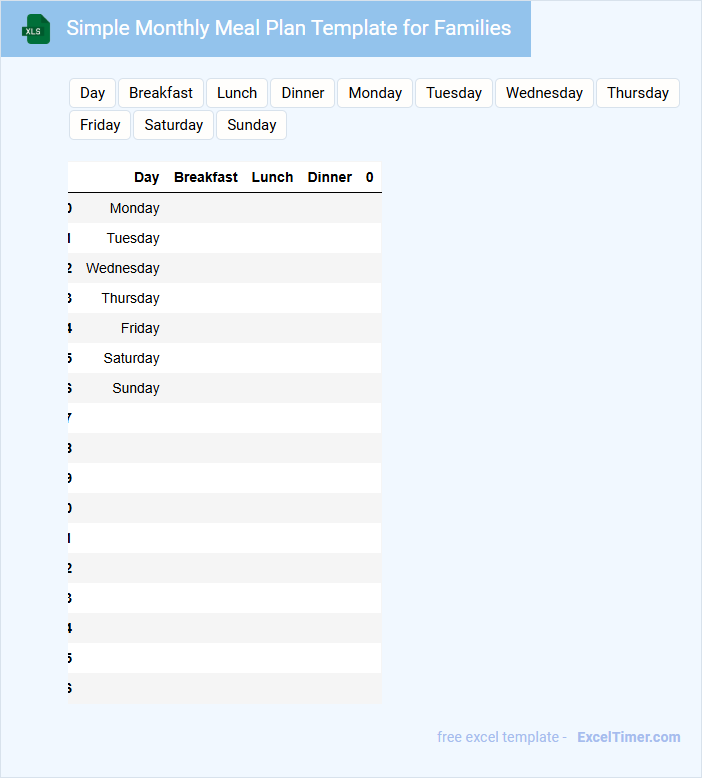Choose the Friday tag button
Screen dimensions: 702x778
(x=100, y=125)
